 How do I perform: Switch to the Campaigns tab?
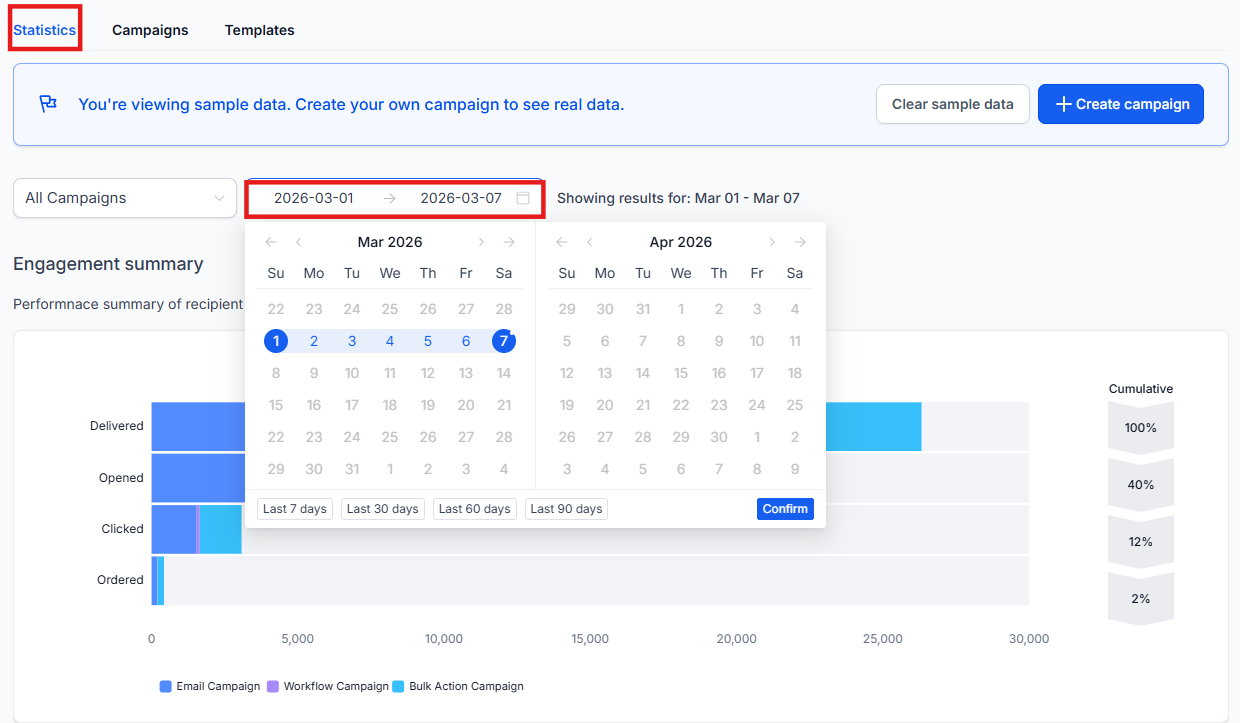point(150,30)
